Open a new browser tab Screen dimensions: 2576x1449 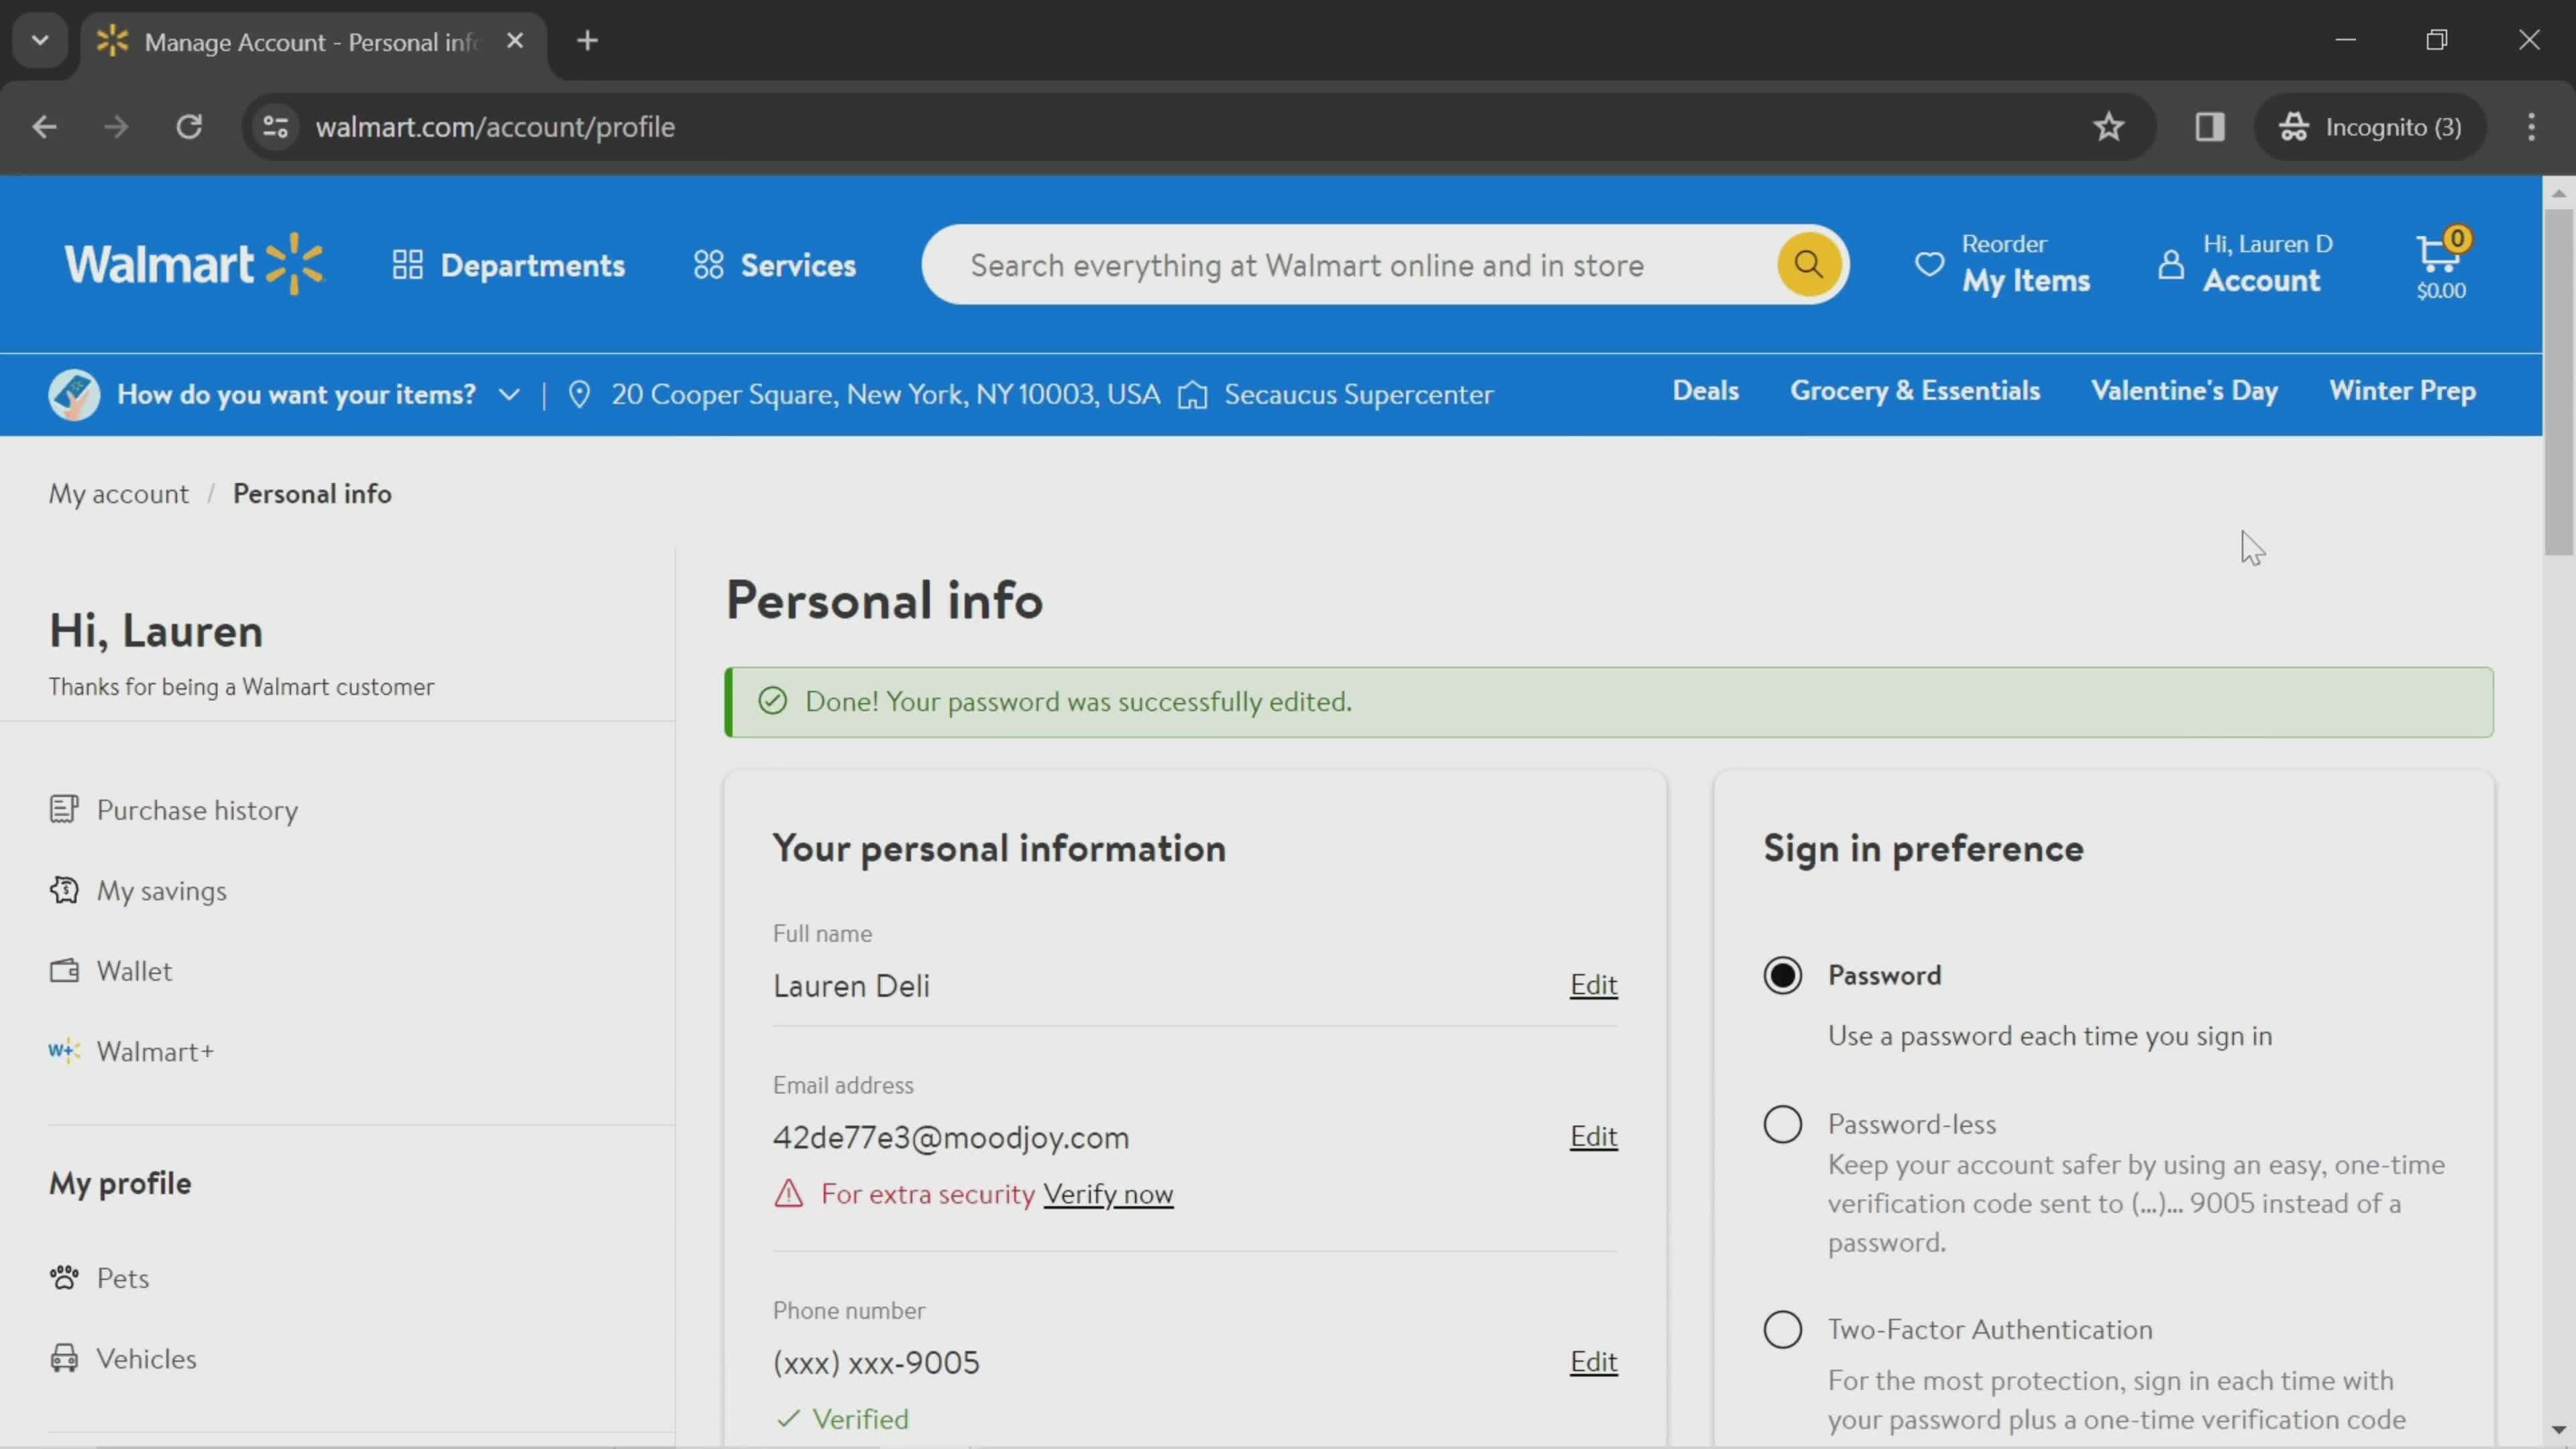(x=588, y=41)
